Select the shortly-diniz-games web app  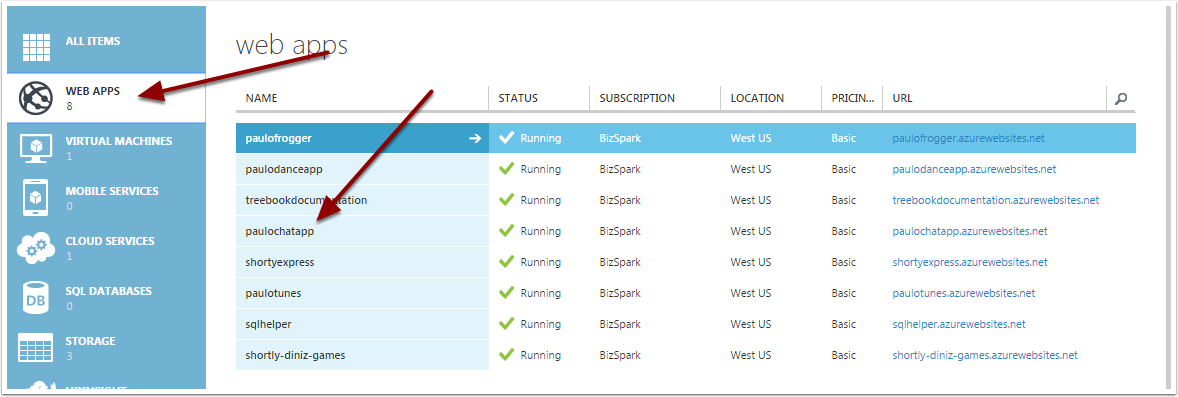(x=295, y=355)
